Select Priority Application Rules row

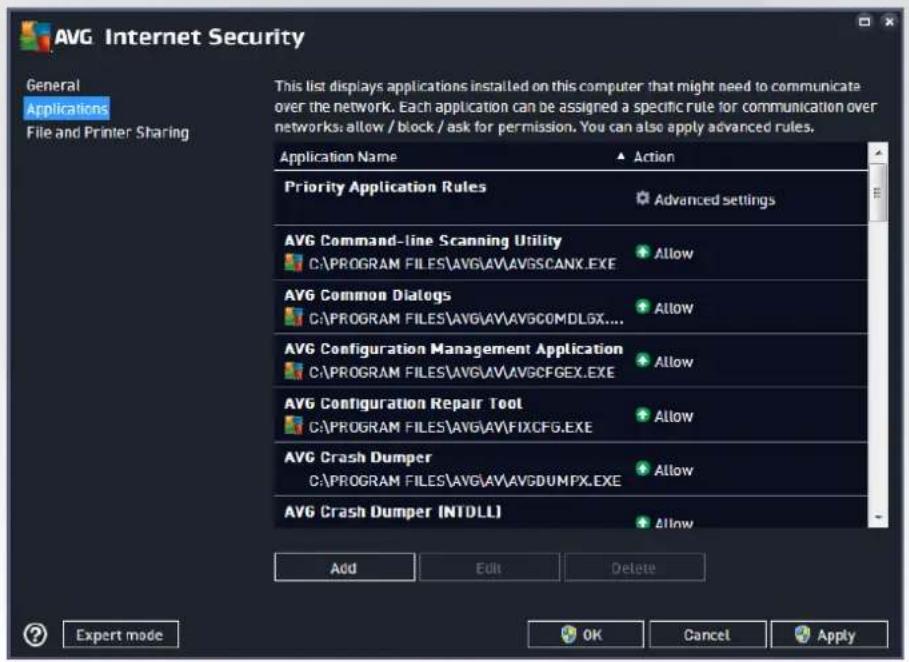coord(570,198)
